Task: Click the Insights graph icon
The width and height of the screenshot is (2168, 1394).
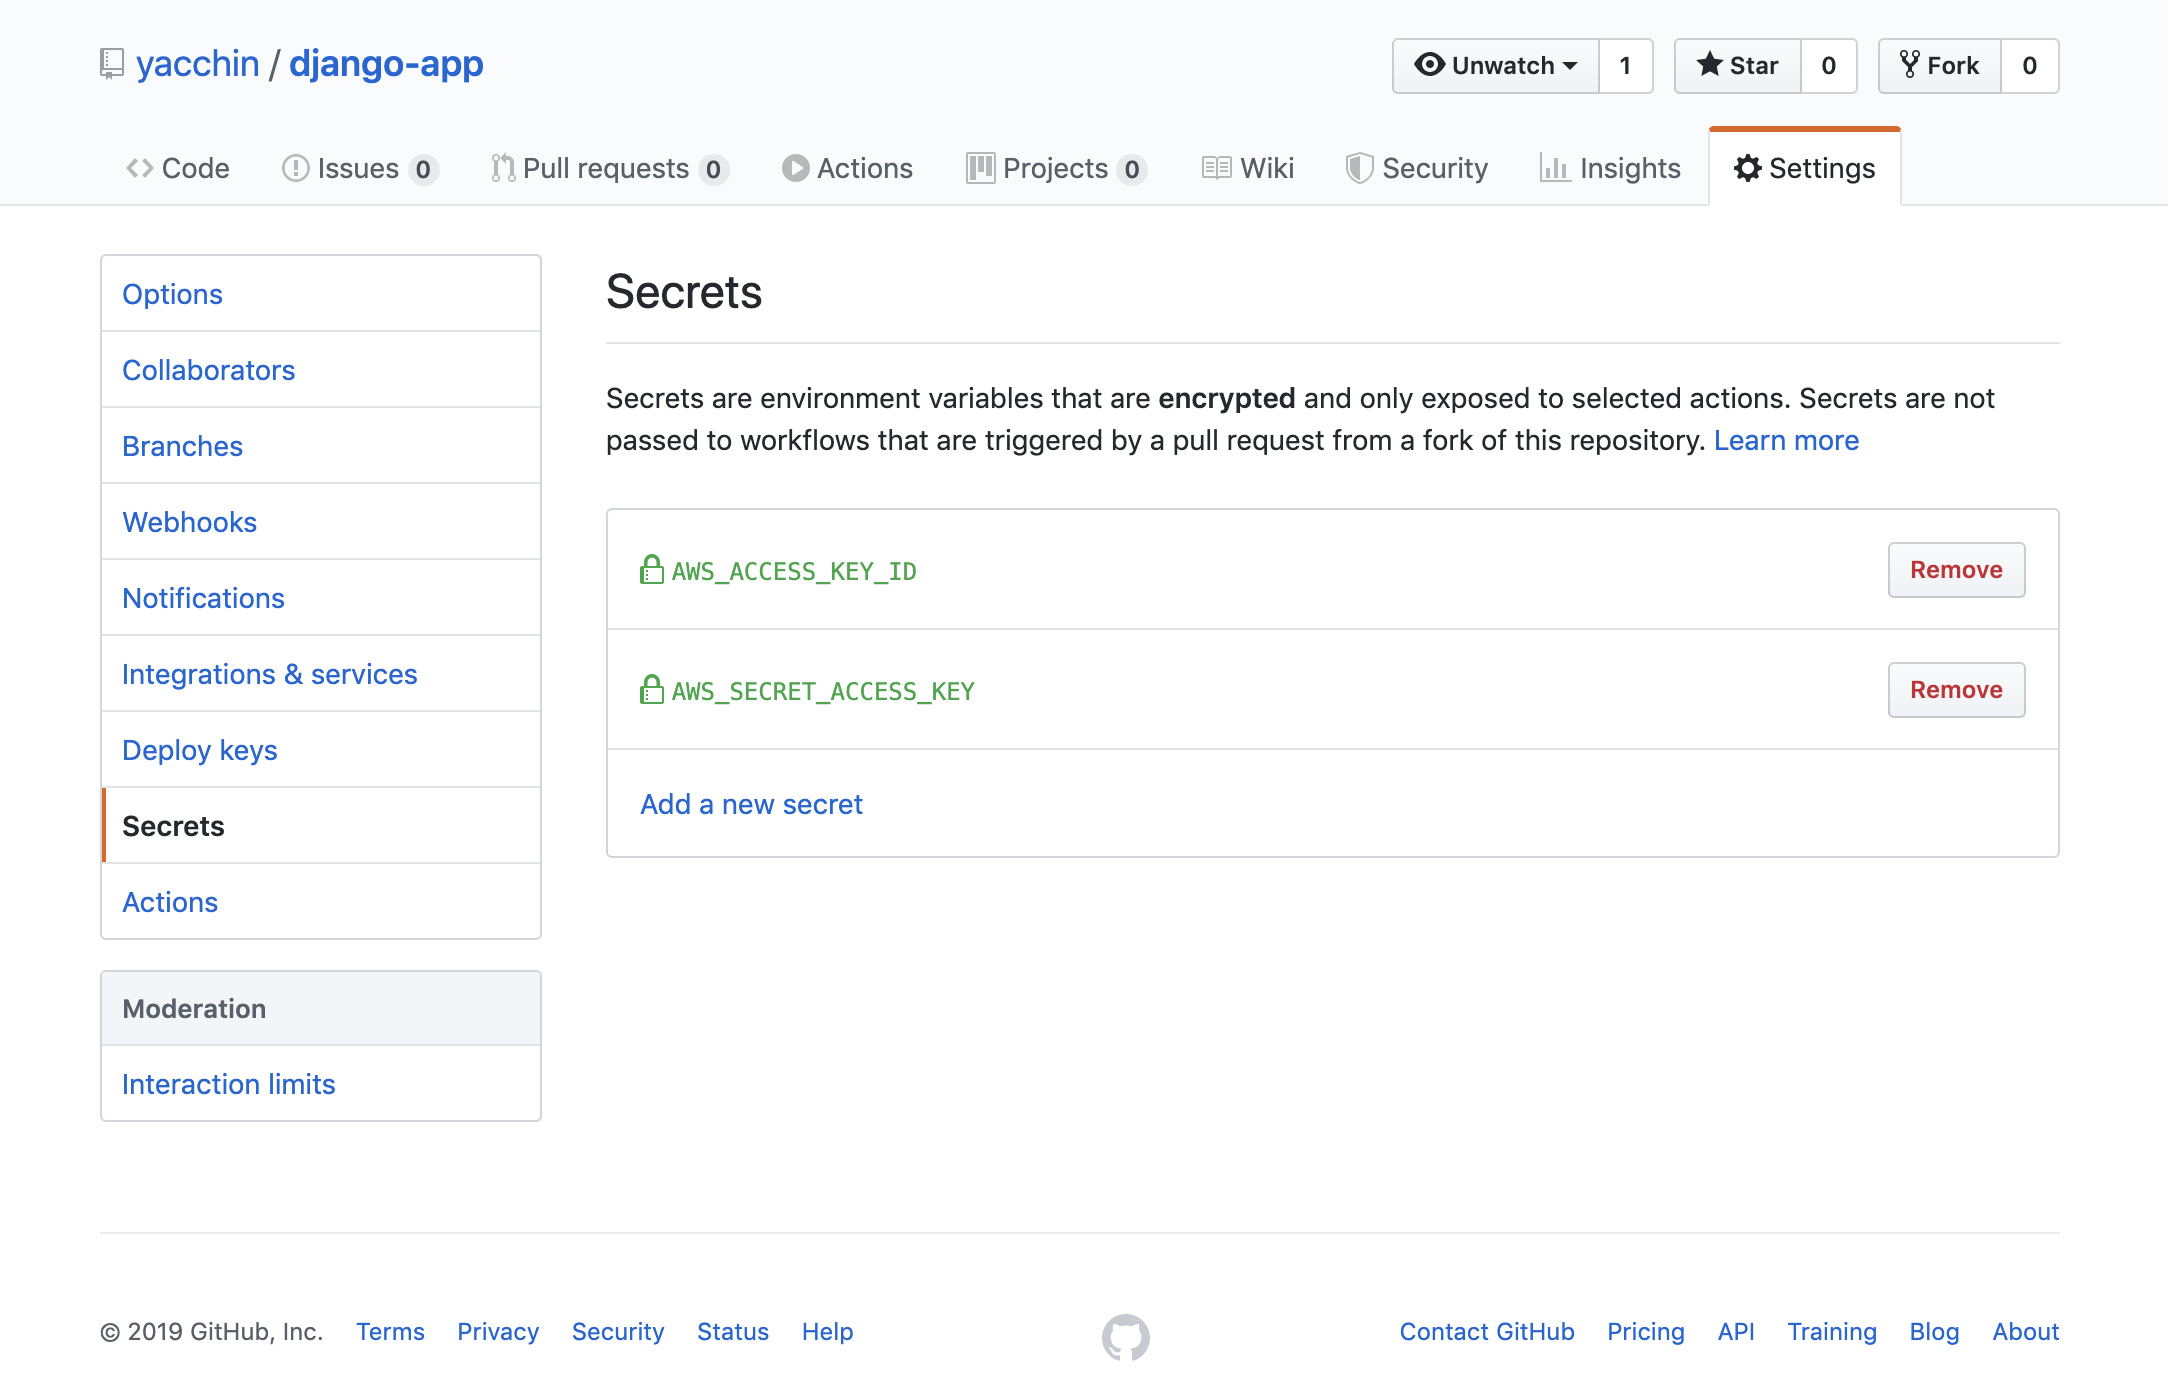Action: 1555,168
